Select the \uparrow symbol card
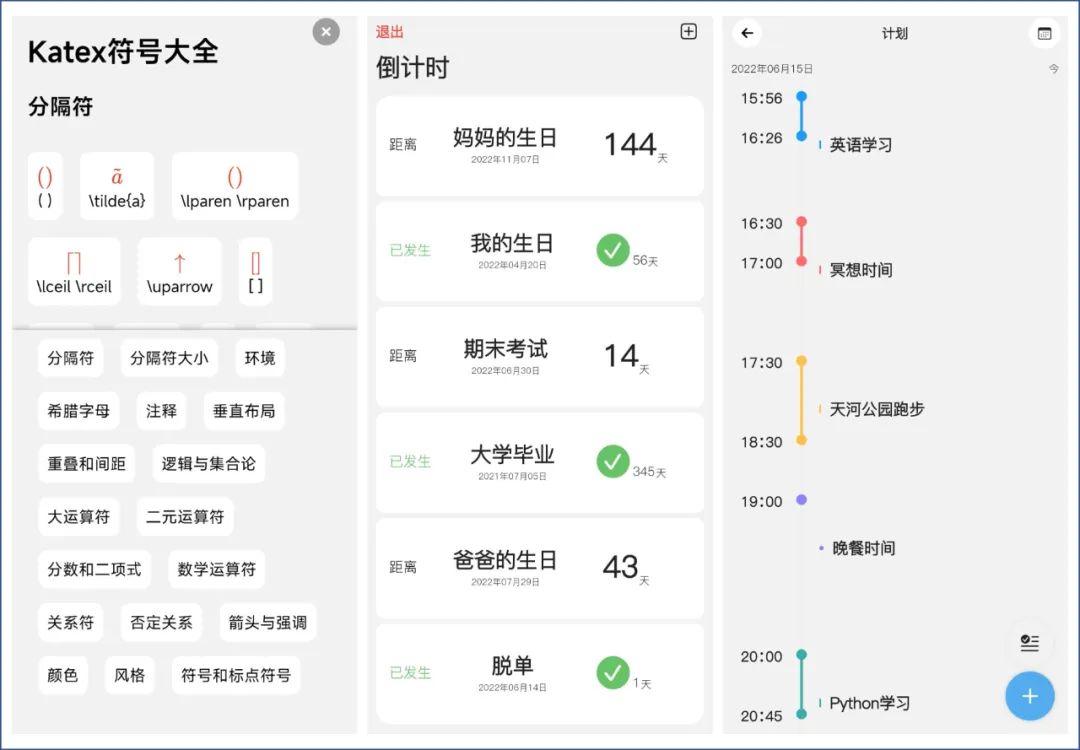The width and height of the screenshot is (1080, 750). click(179, 270)
